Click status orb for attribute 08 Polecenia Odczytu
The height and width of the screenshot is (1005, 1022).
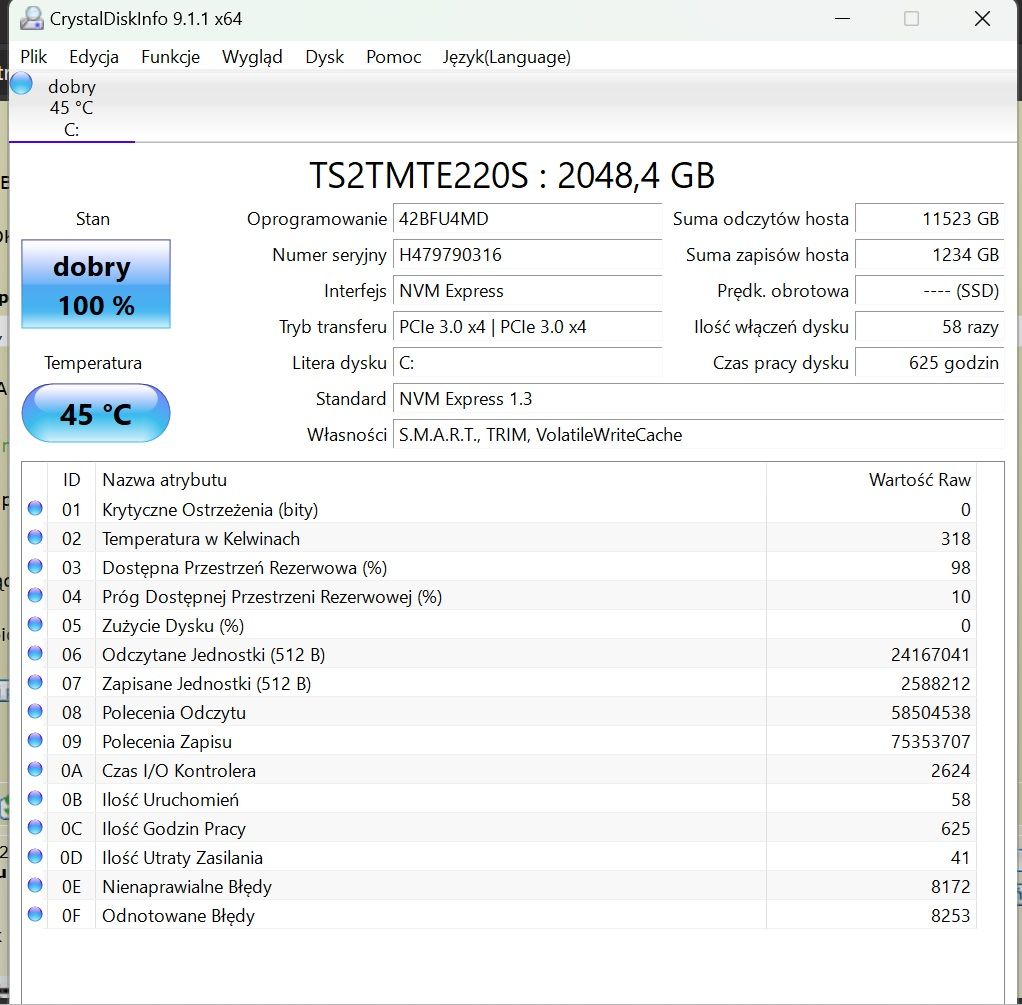point(35,712)
